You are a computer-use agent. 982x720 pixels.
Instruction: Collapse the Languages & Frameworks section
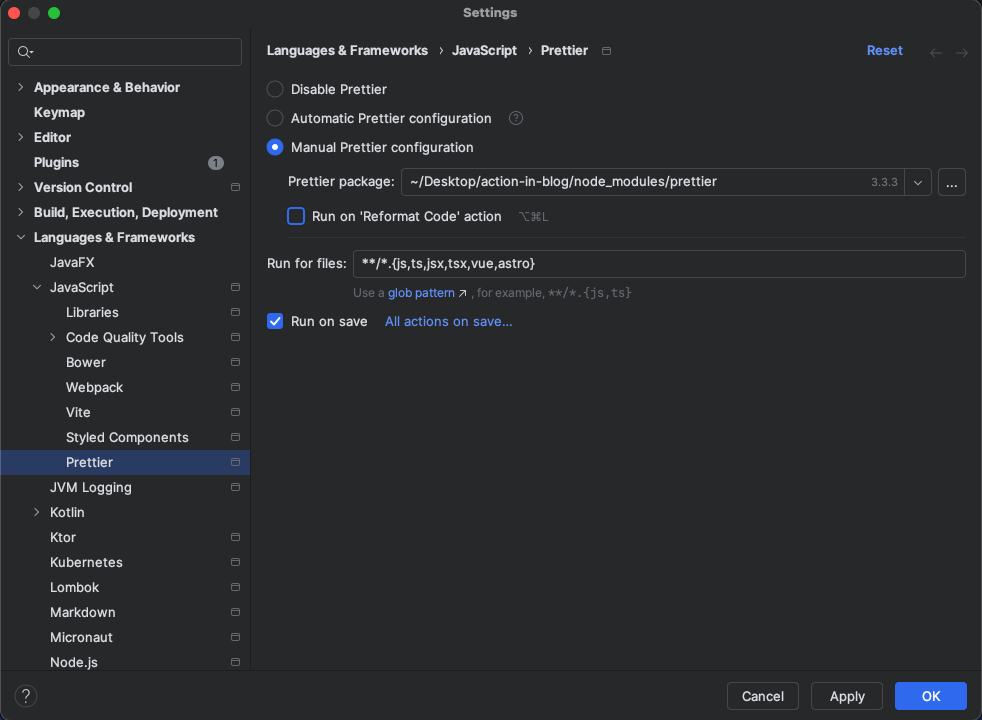(x=21, y=237)
